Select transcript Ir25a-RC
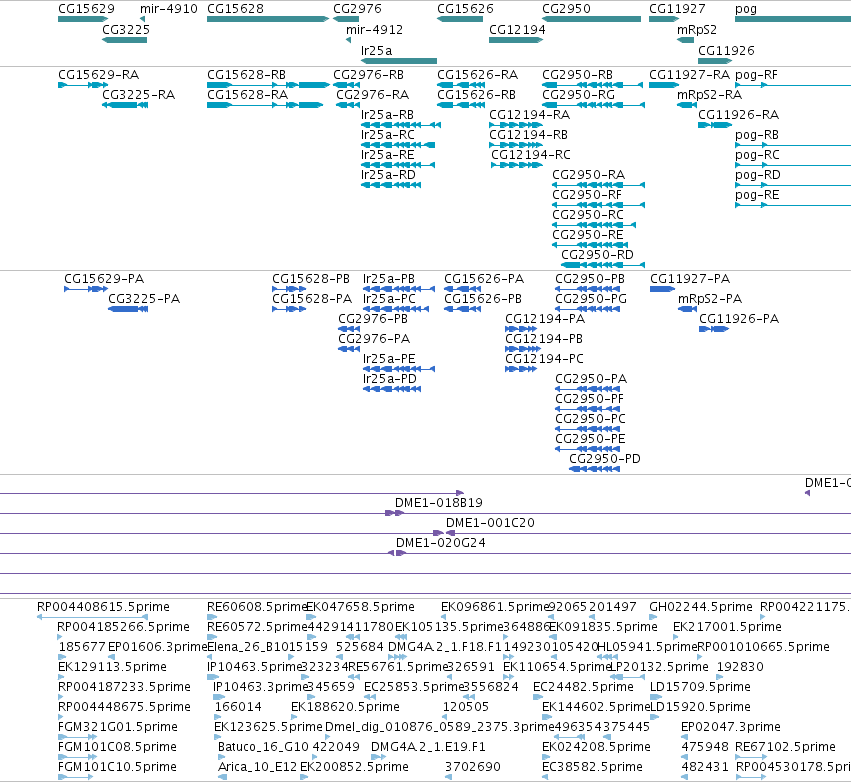The height and width of the screenshot is (782, 851). [388, 135]
